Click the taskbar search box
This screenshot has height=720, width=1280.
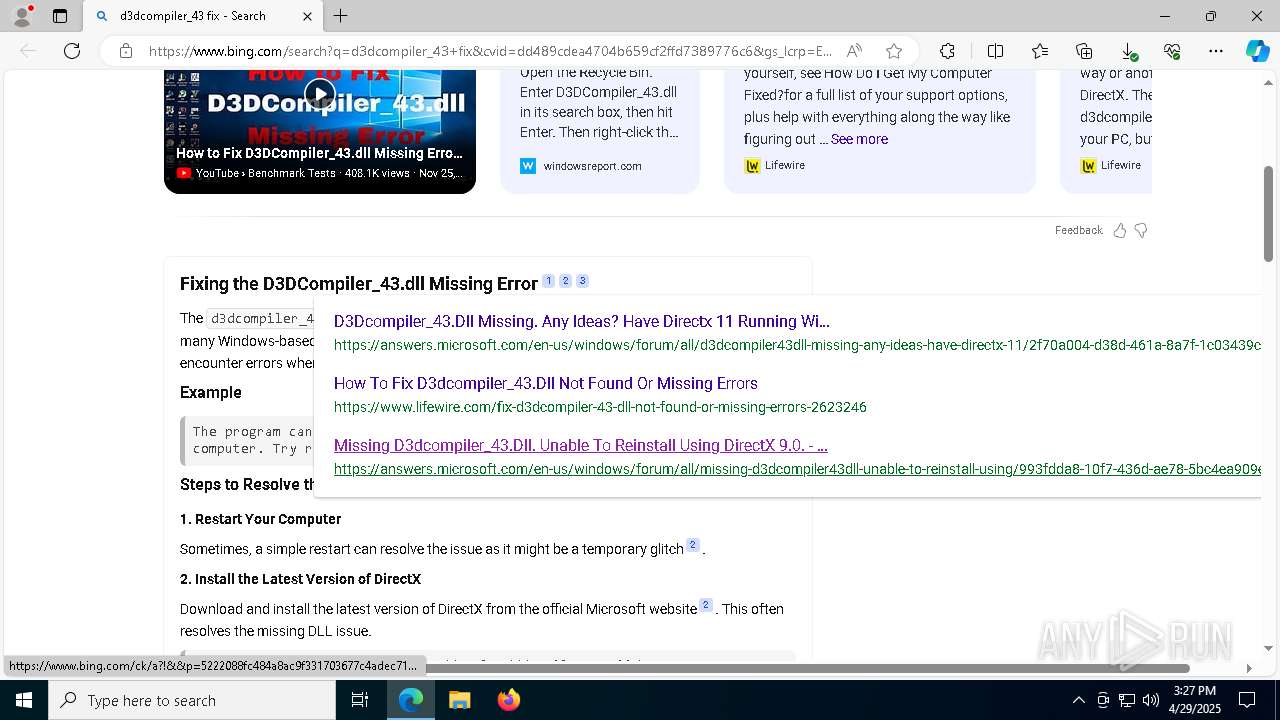192,700
